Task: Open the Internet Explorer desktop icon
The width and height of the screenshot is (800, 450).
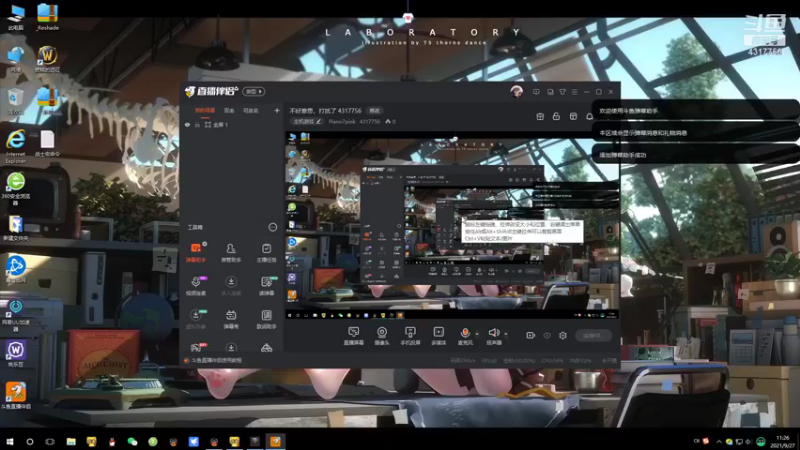Action: tap(16, 146)
